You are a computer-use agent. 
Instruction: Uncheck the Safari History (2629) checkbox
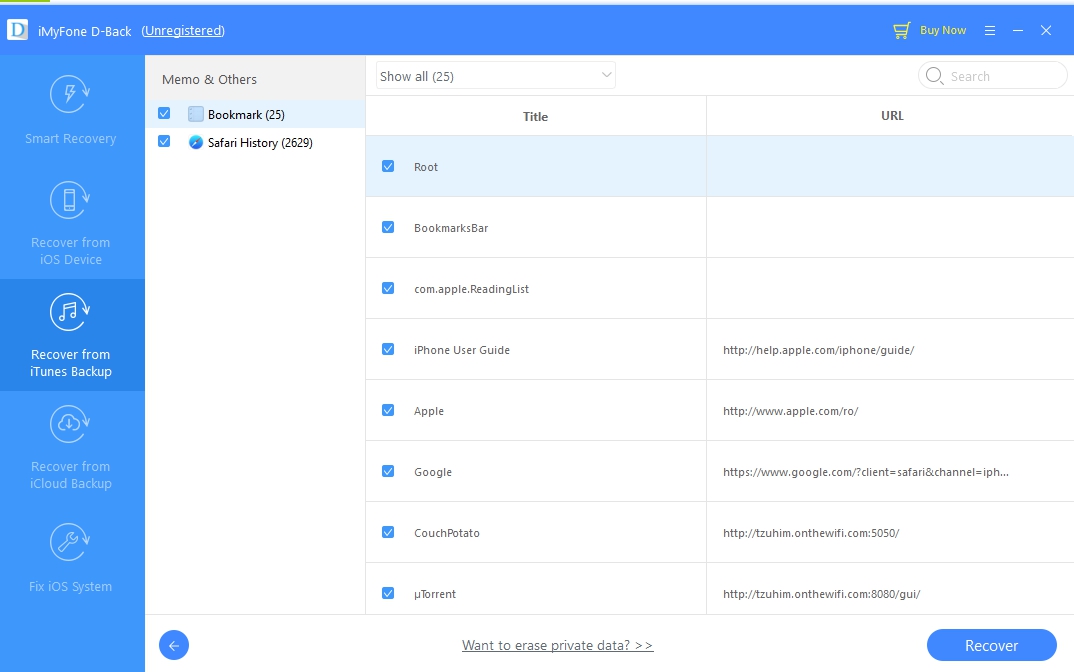point(164,142)
